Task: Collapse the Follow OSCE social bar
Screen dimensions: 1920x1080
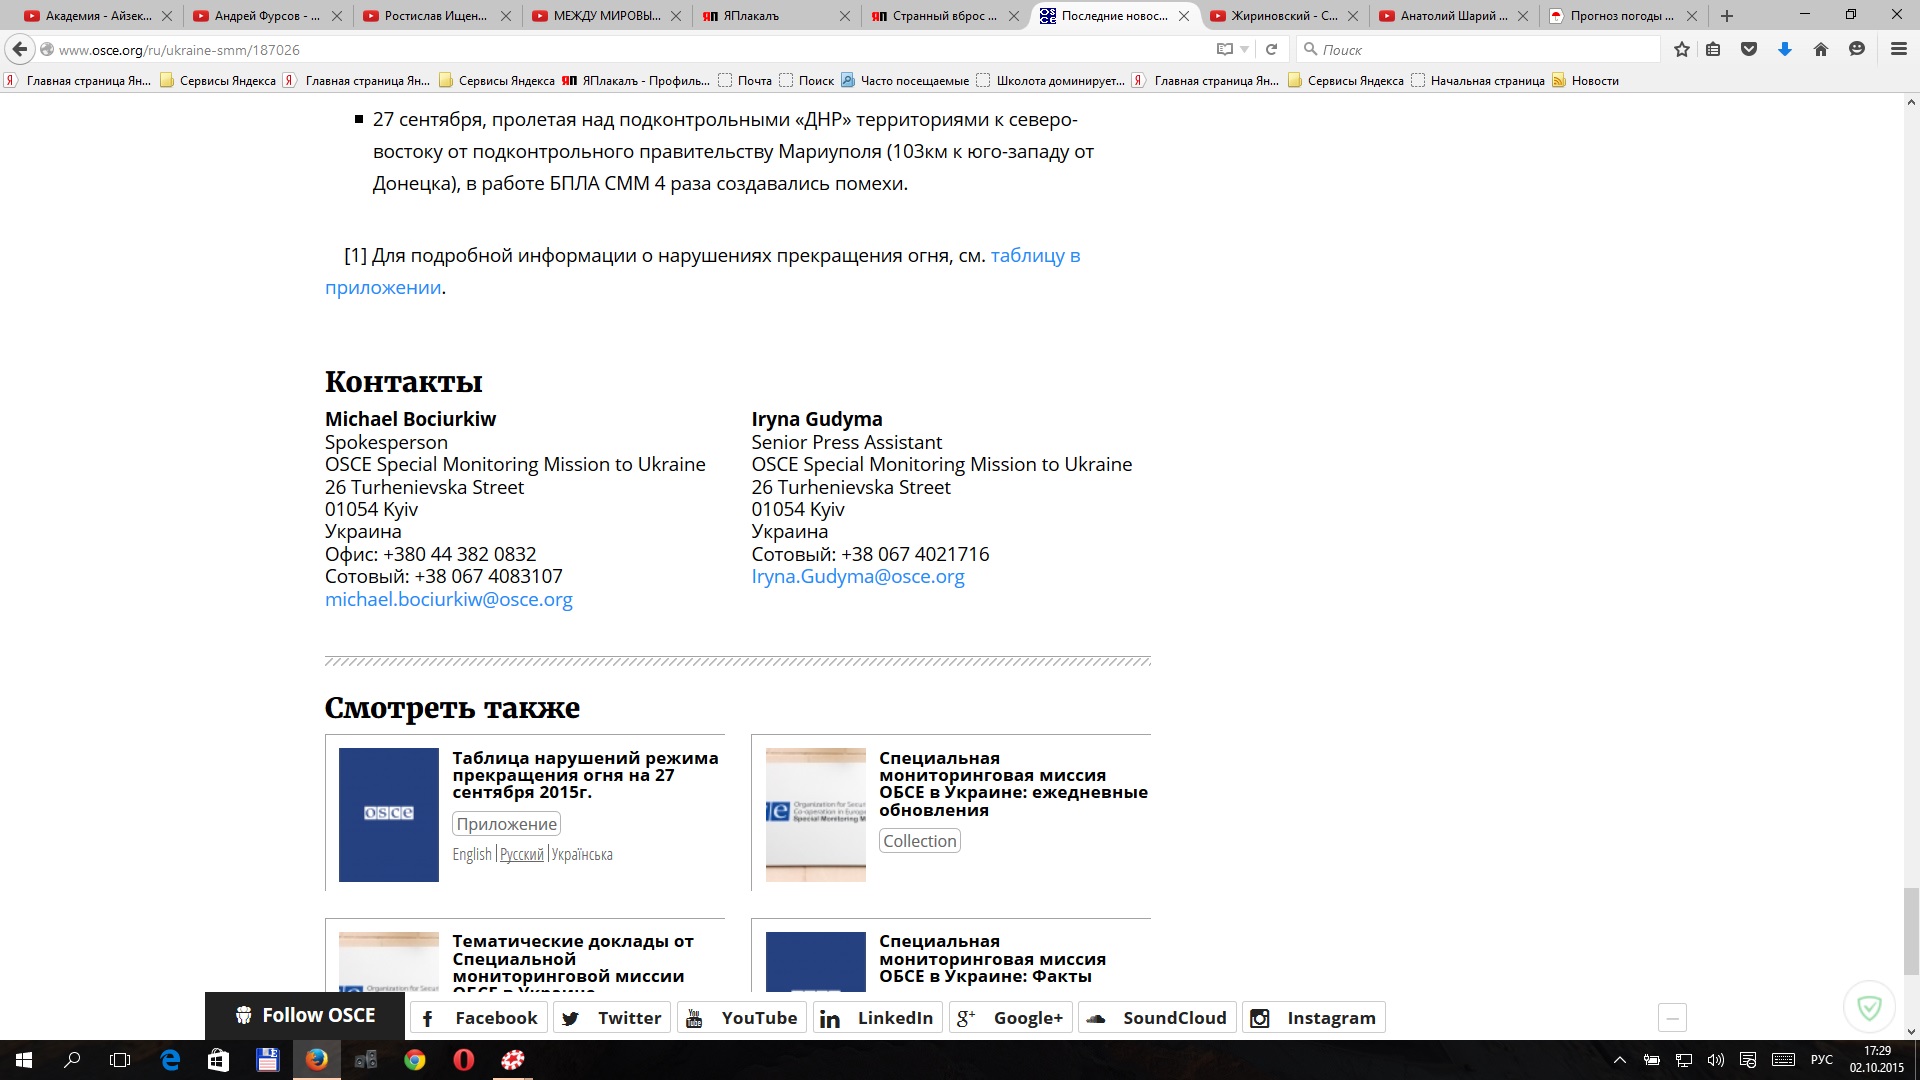Action: point(1672,1018)
